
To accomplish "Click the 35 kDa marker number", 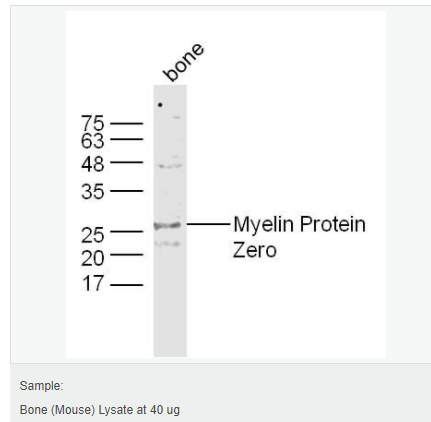I will click(93, 192).
